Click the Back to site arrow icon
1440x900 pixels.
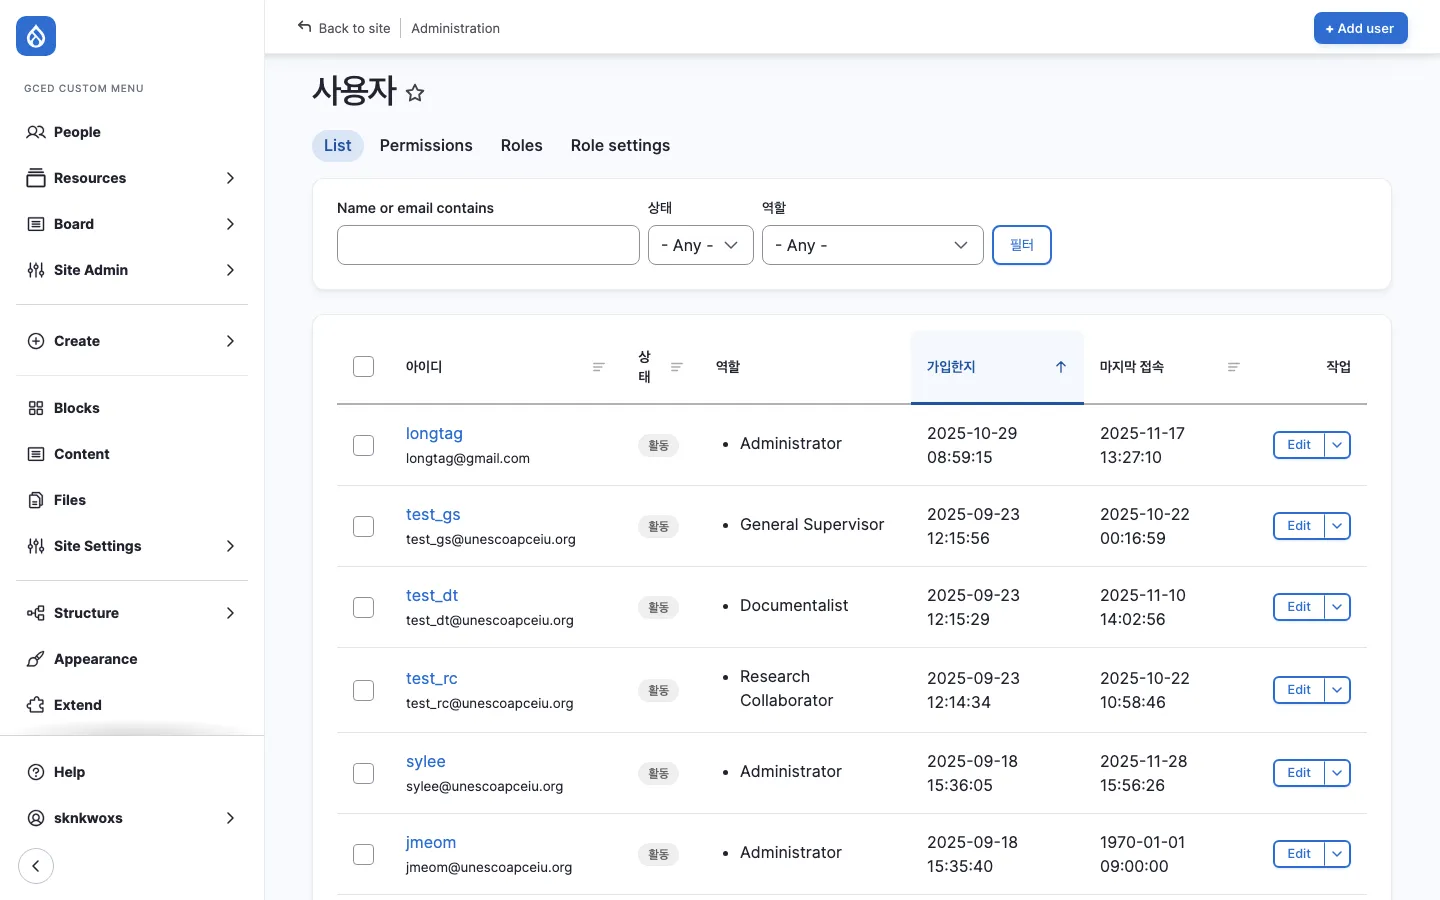(x=304, y=27)
